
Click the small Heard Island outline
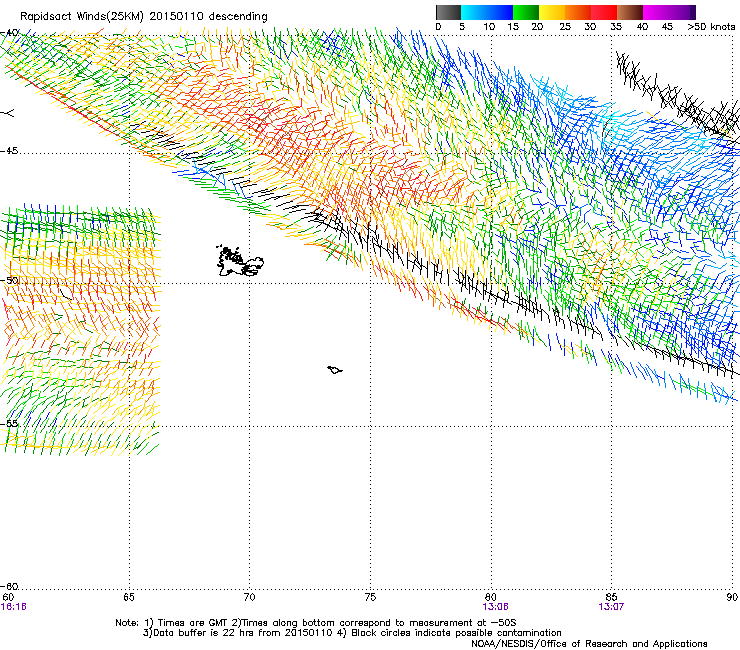(x=335, y=370)
